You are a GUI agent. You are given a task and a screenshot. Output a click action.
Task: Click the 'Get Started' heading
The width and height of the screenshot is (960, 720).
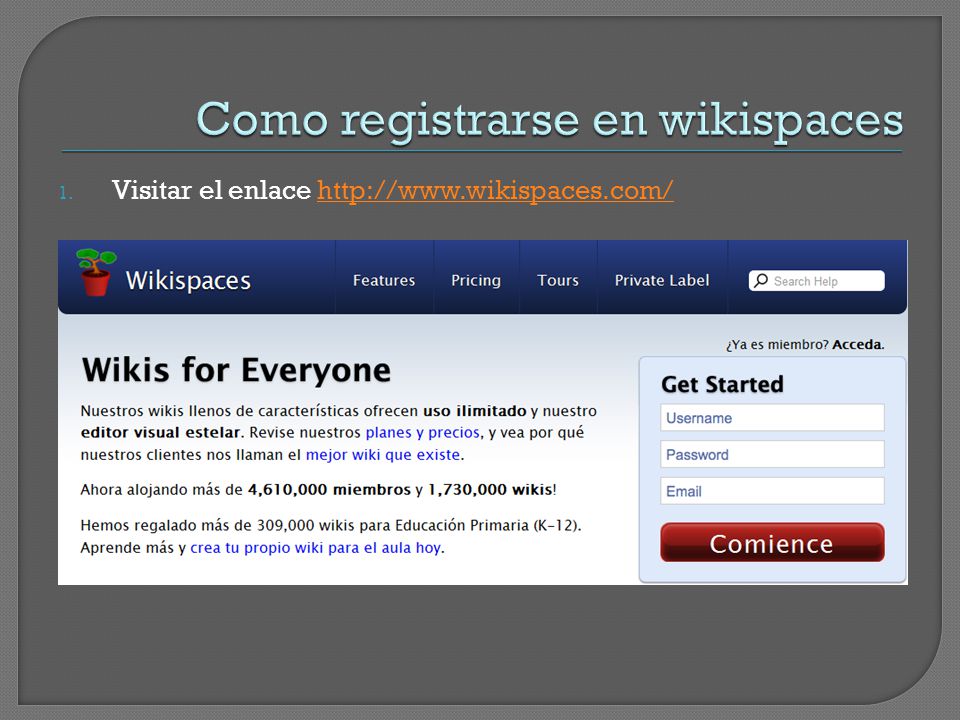722,384
